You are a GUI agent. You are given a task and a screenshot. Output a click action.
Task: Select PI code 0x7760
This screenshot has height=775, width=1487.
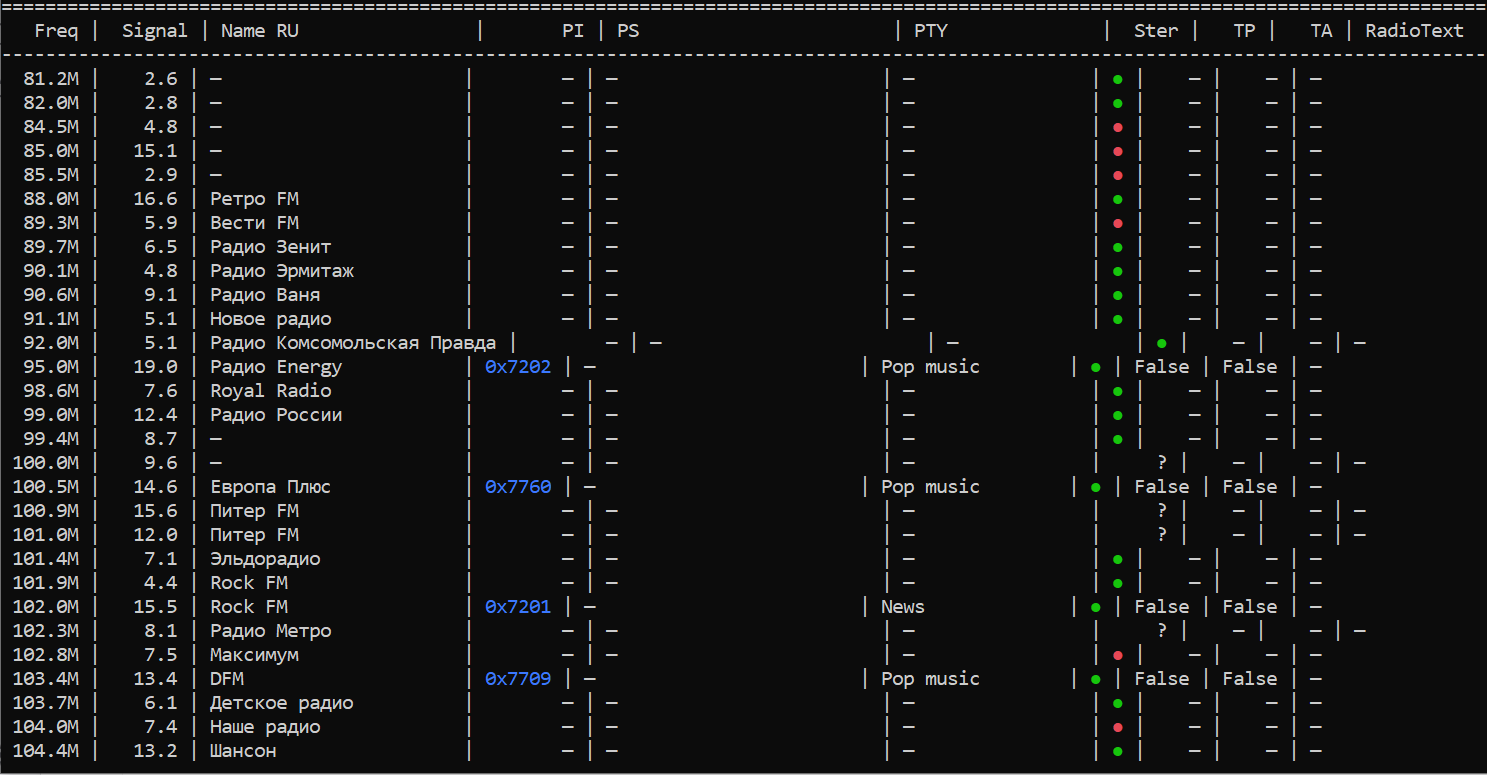pyautogui.click(x=518, y=487)
